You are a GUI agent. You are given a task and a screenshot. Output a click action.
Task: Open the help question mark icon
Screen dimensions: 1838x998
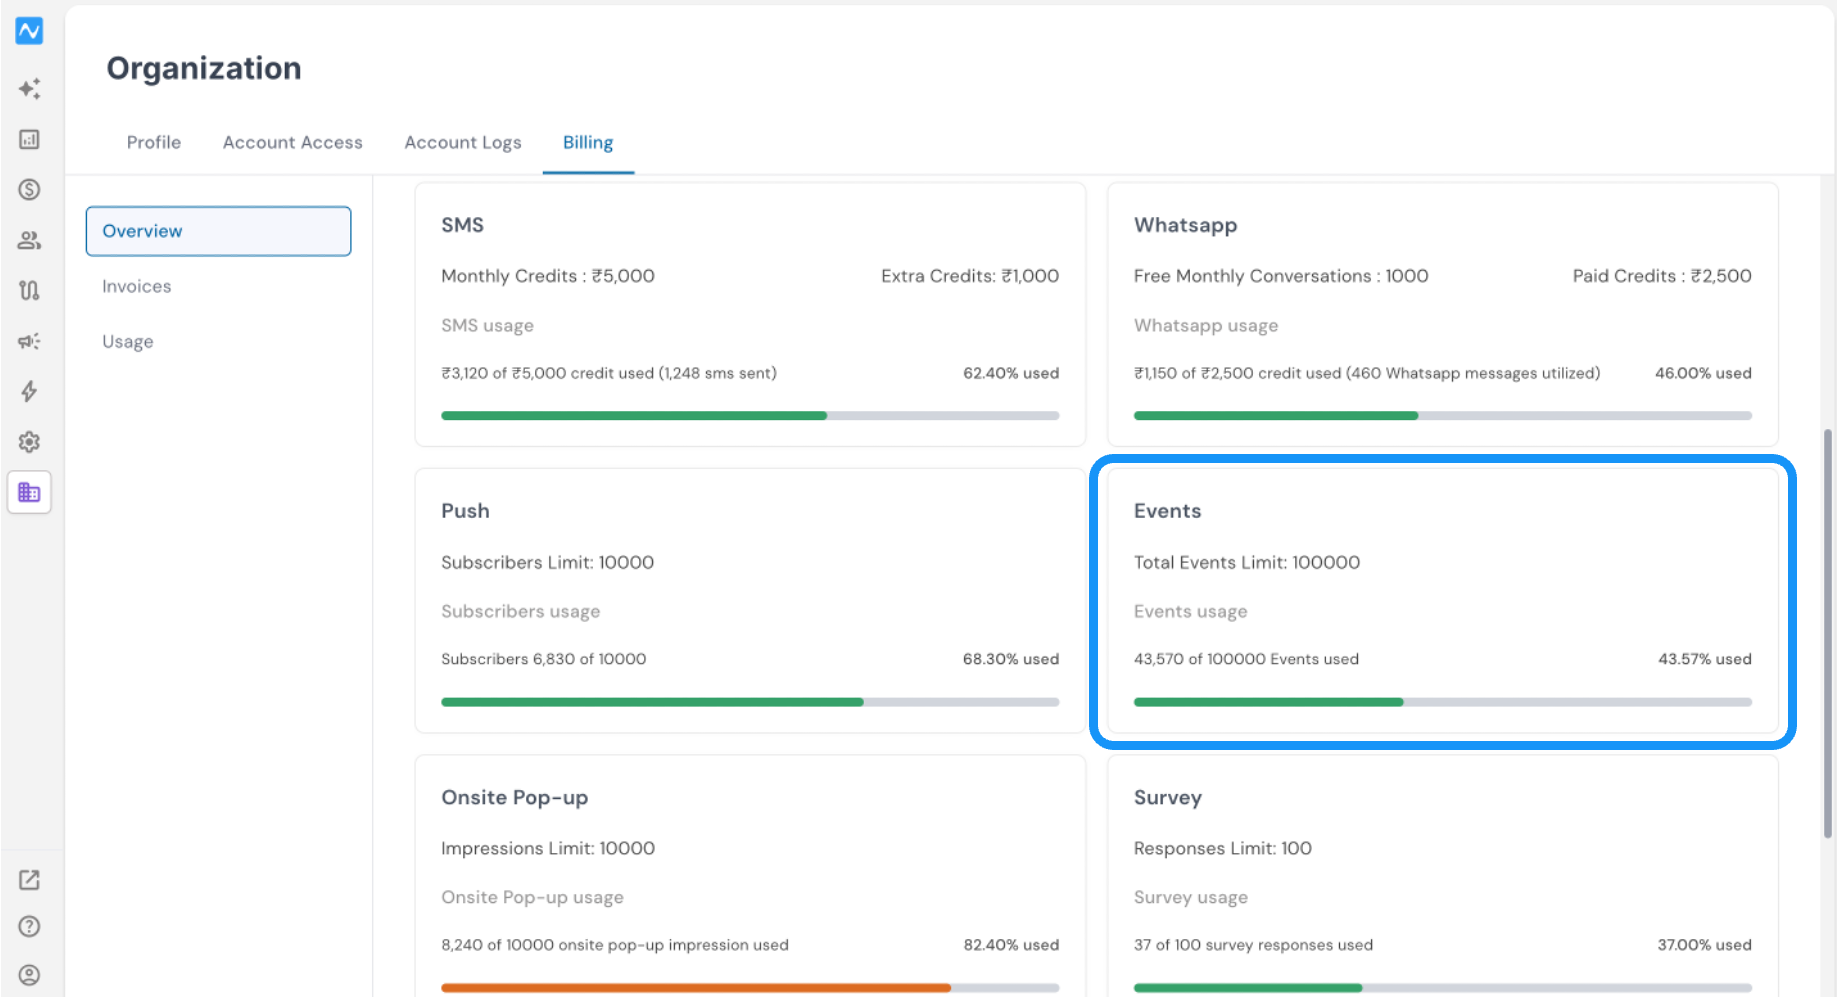pos(29,926)
